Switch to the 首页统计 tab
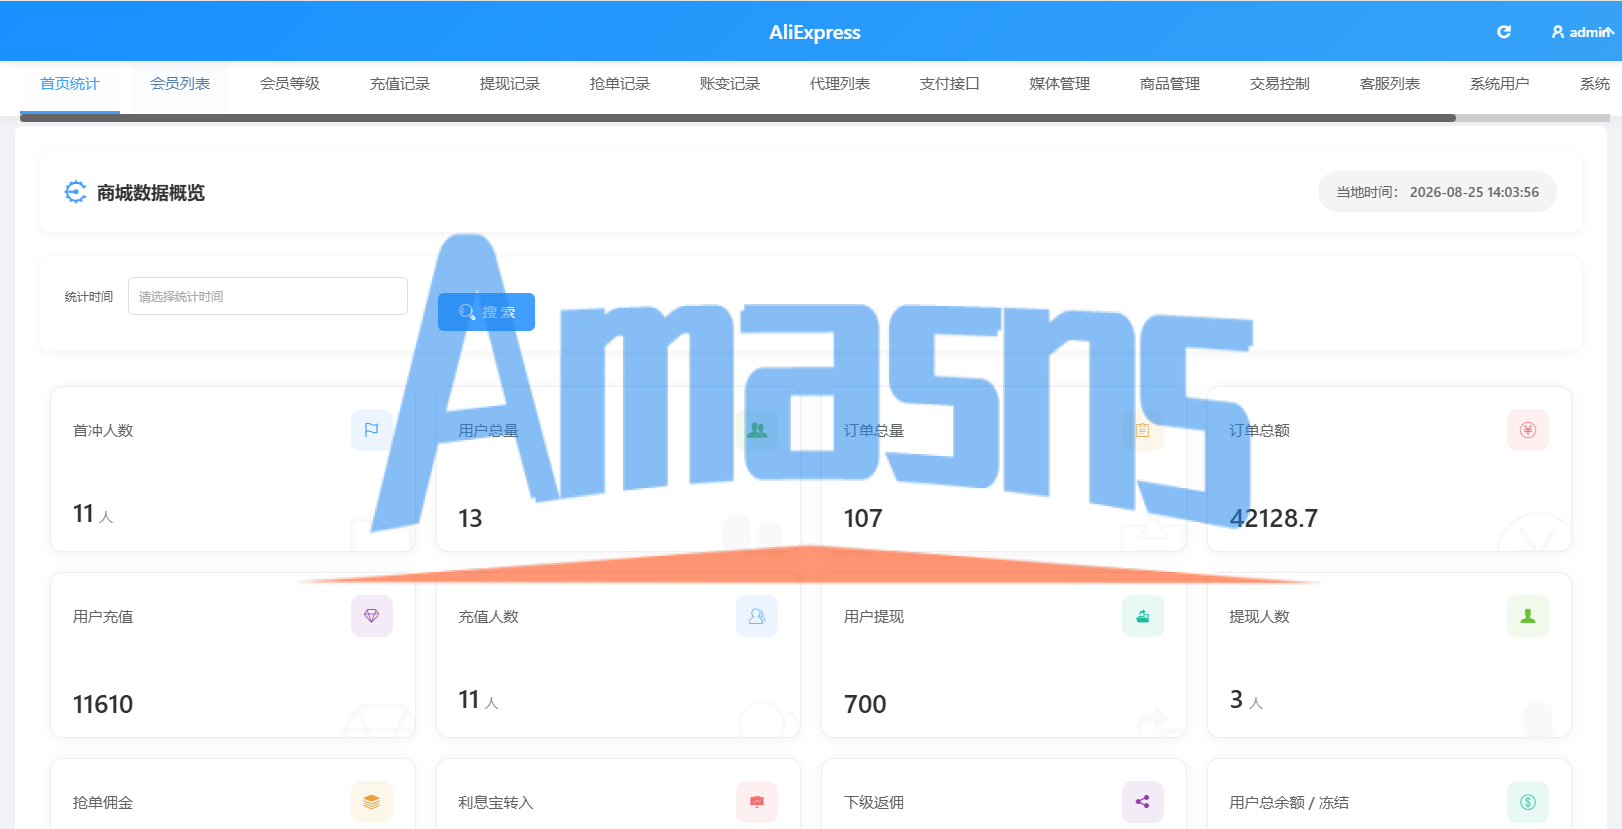Viewport: 1622px width, 829px height. [x=70, y=84]
